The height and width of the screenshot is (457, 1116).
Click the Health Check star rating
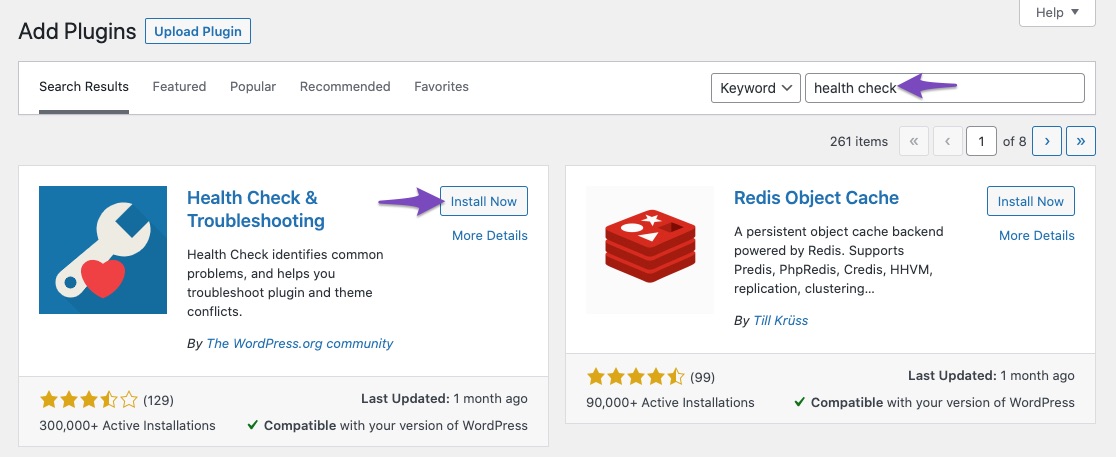[88, 400]
